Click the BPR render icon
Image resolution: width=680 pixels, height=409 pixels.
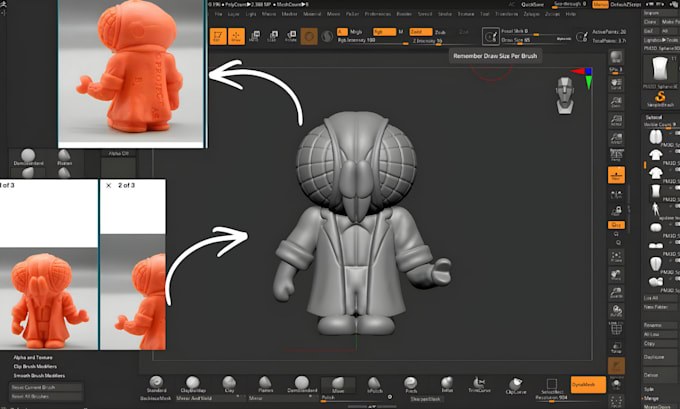click(x=616, y=58)
